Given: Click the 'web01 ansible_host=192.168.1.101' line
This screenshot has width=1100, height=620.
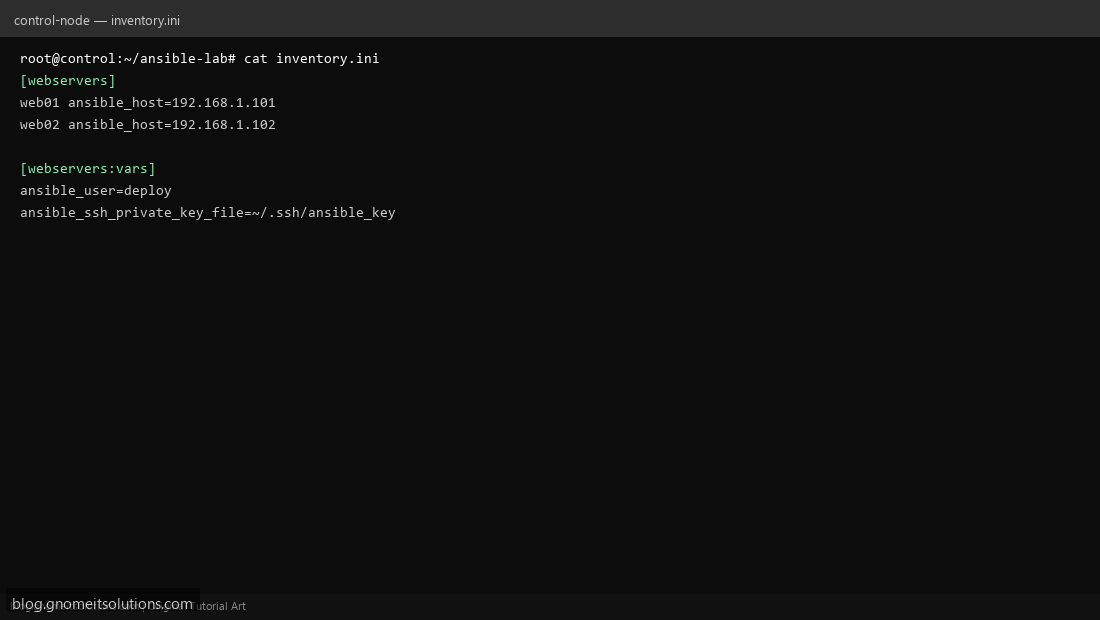Looking at the screenshot, I should 148,102.
